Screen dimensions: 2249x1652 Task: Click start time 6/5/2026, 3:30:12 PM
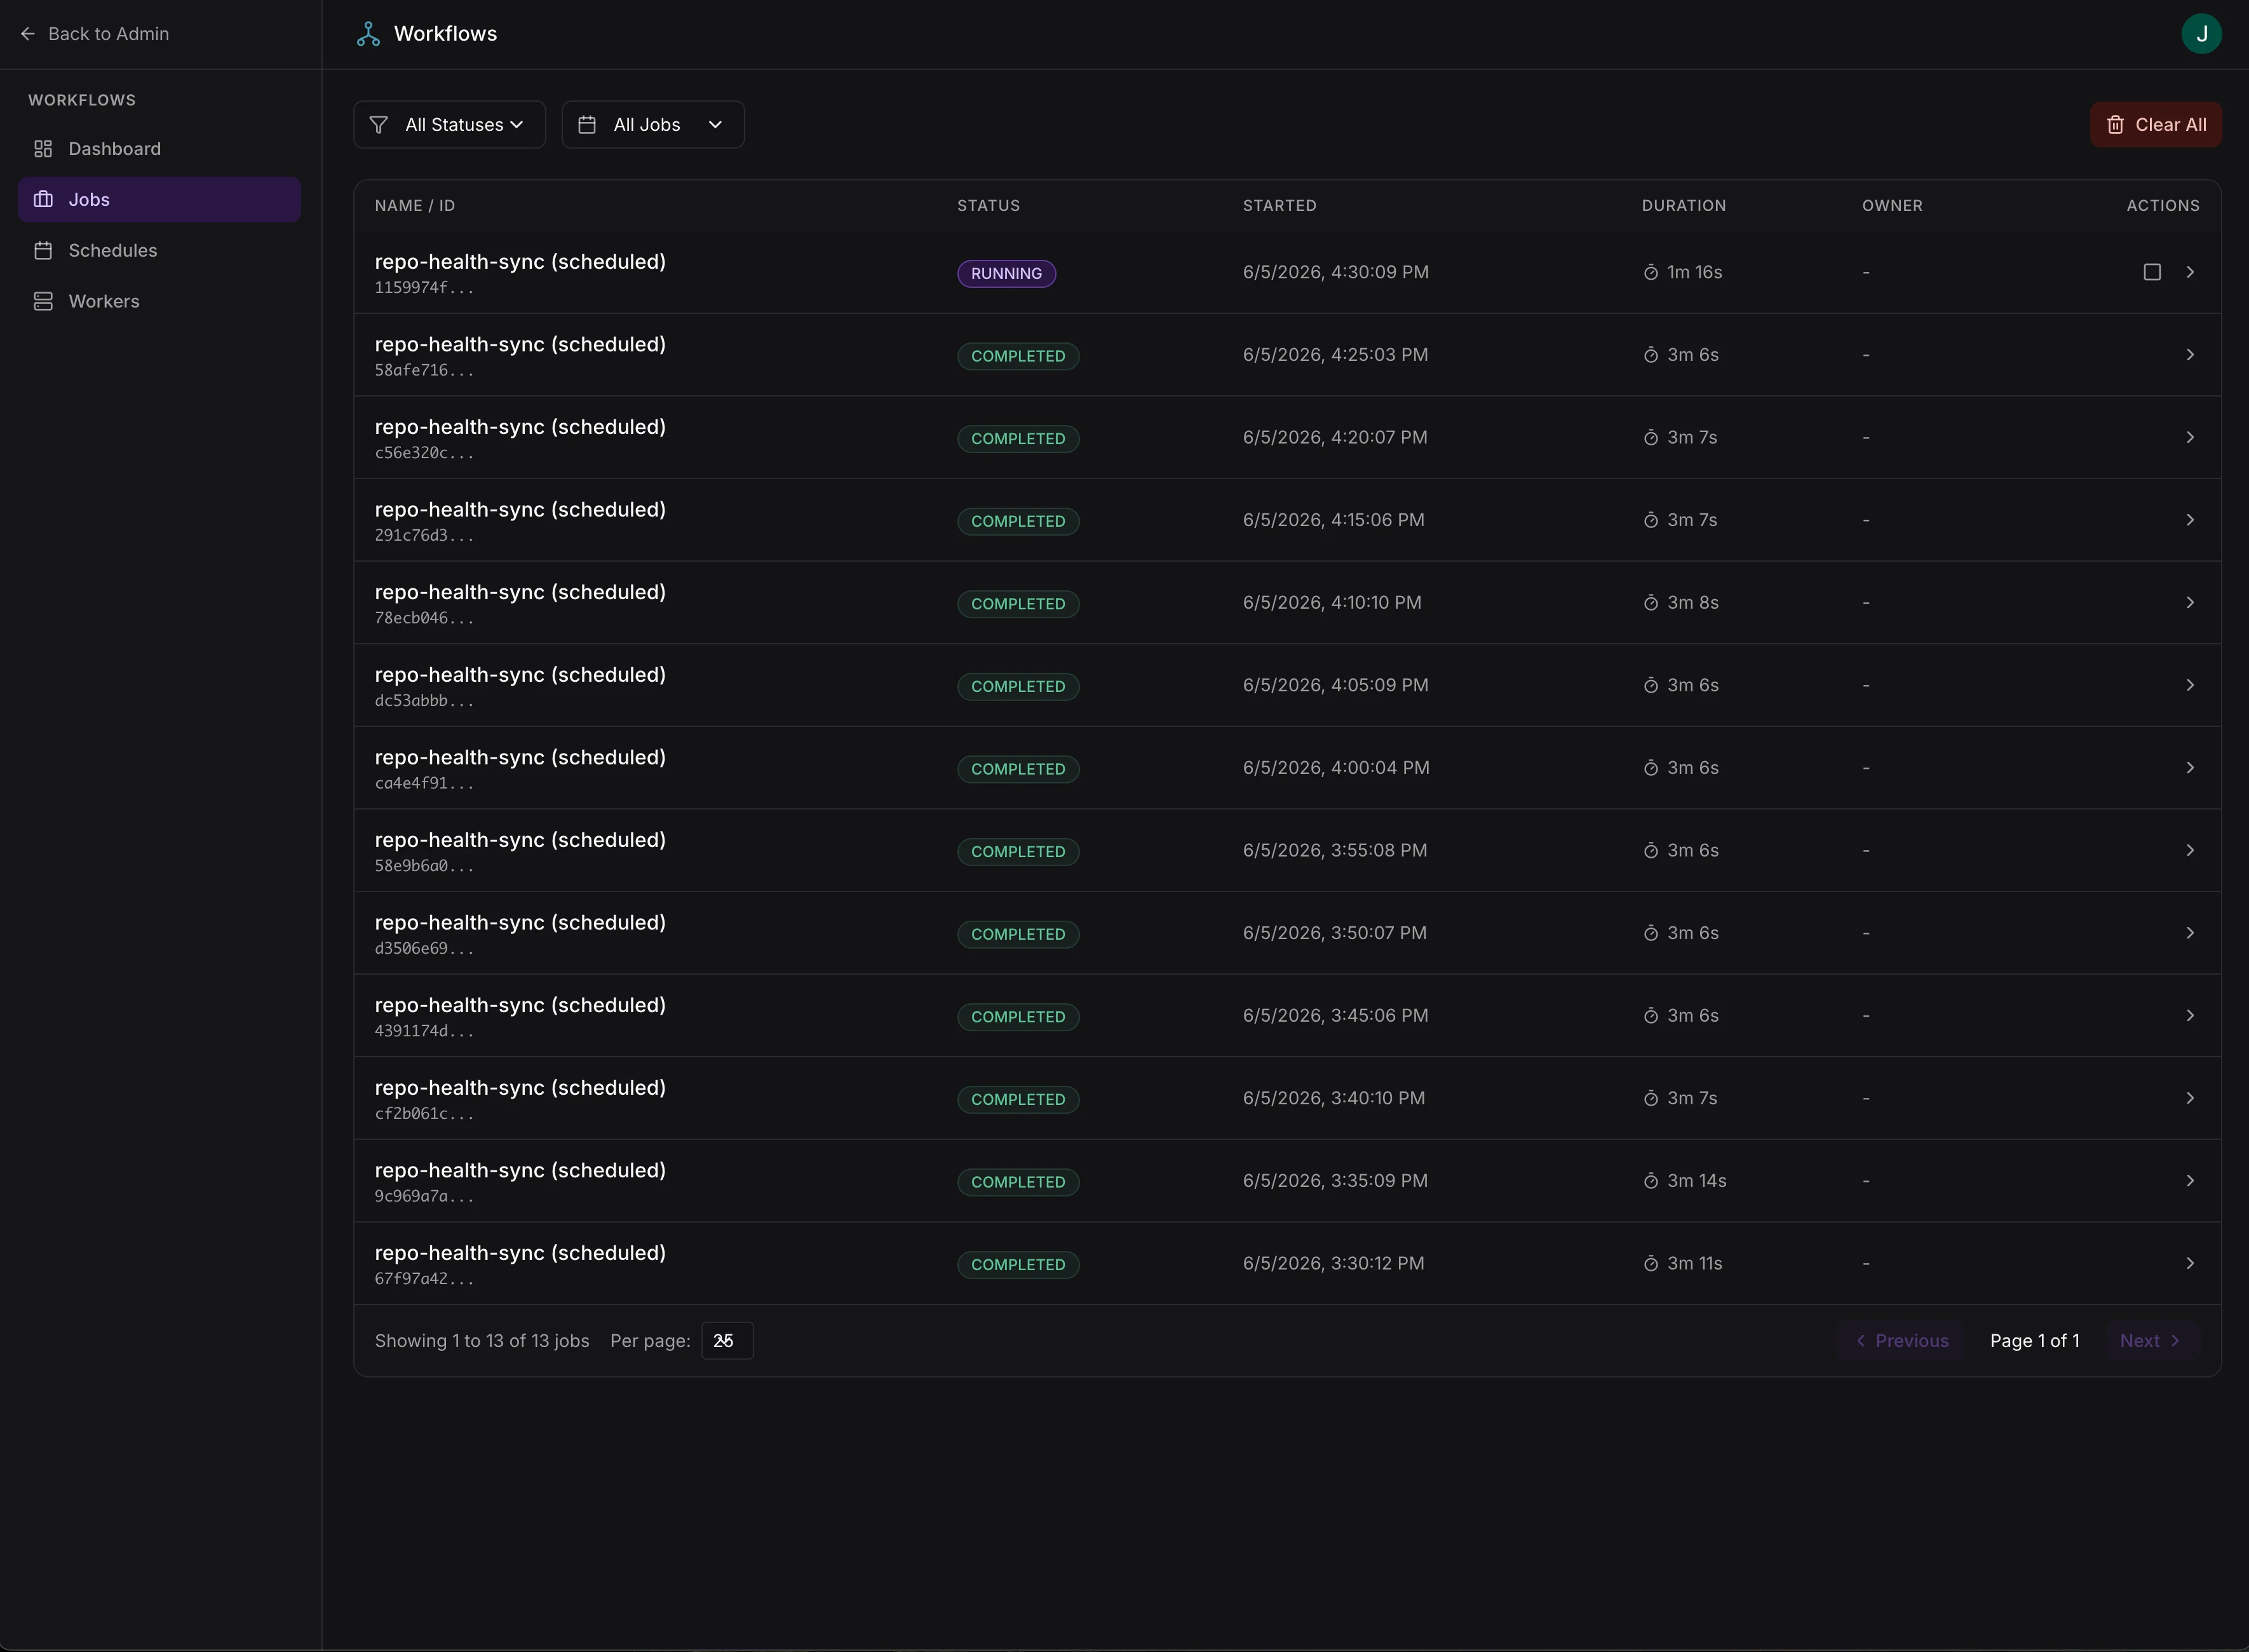click(x=1333, y=1264)
